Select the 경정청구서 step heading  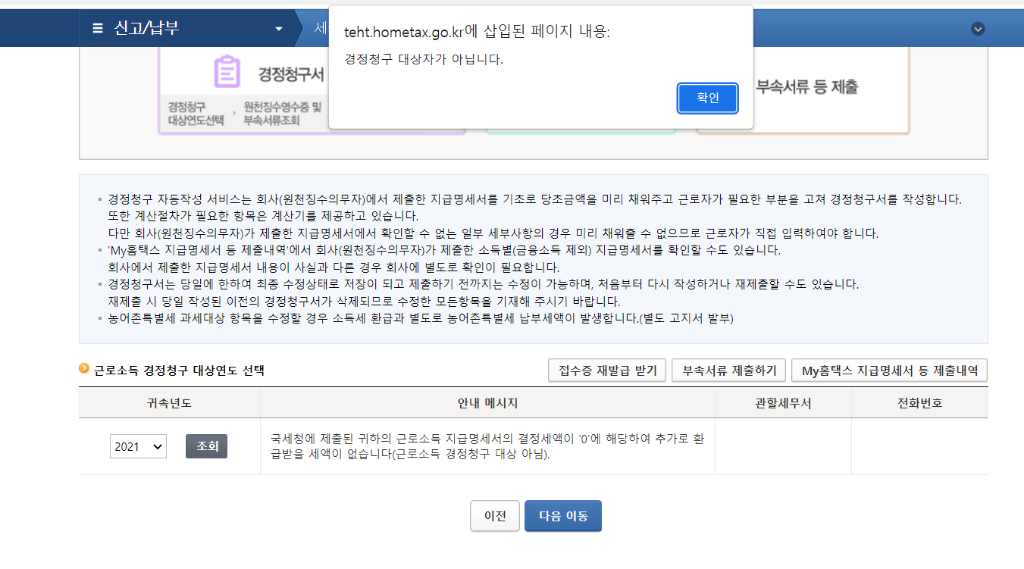click(x=291, y=74)
